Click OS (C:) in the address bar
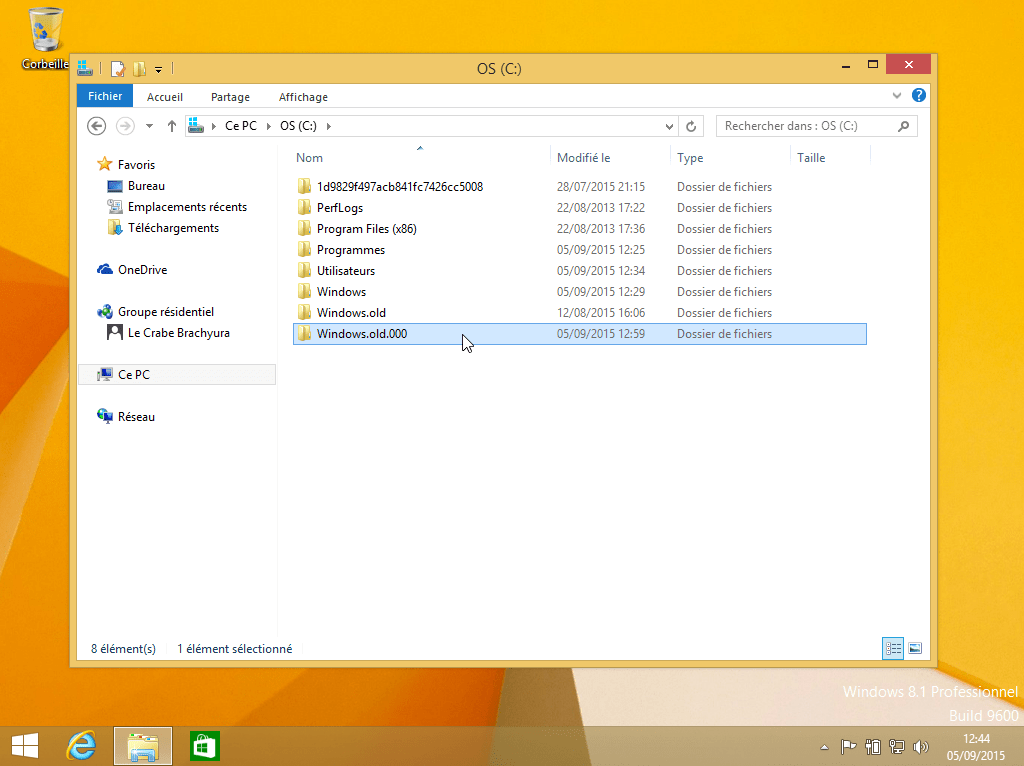1024x766 pixels. pos(298,126)
